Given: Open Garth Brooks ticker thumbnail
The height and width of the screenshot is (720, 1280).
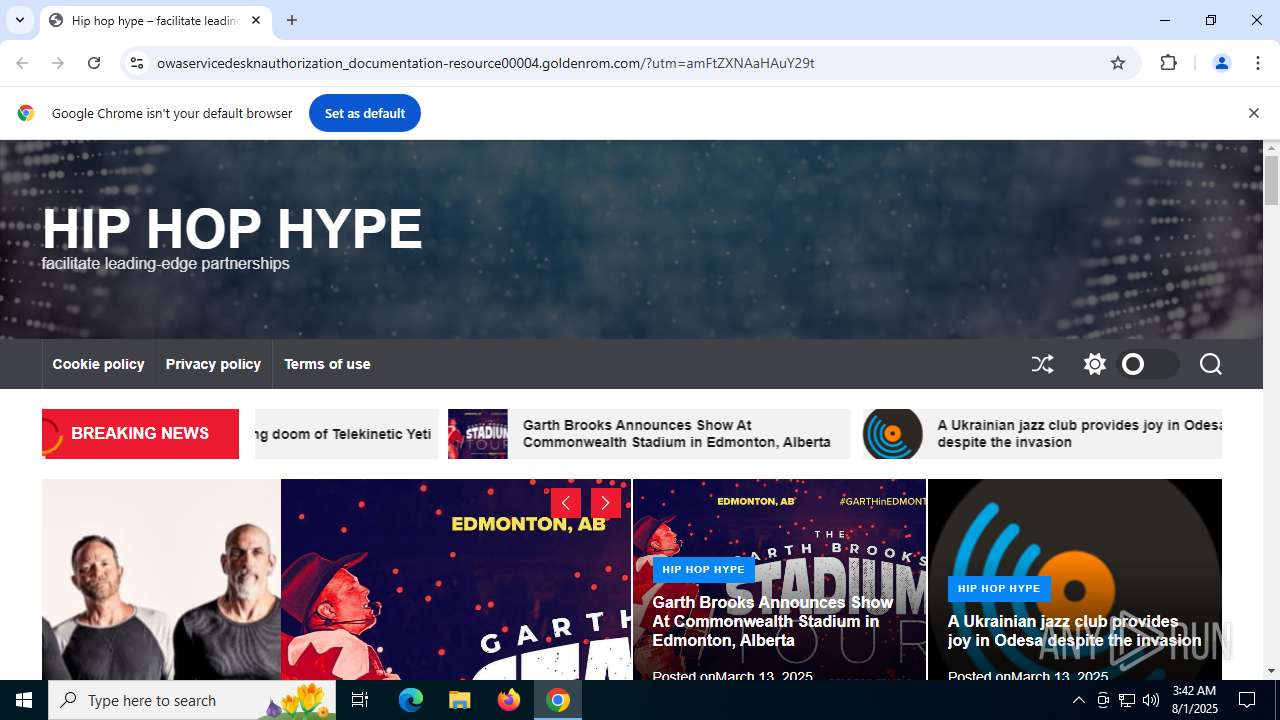Looking at the screenshot, I should click(478, 434).
